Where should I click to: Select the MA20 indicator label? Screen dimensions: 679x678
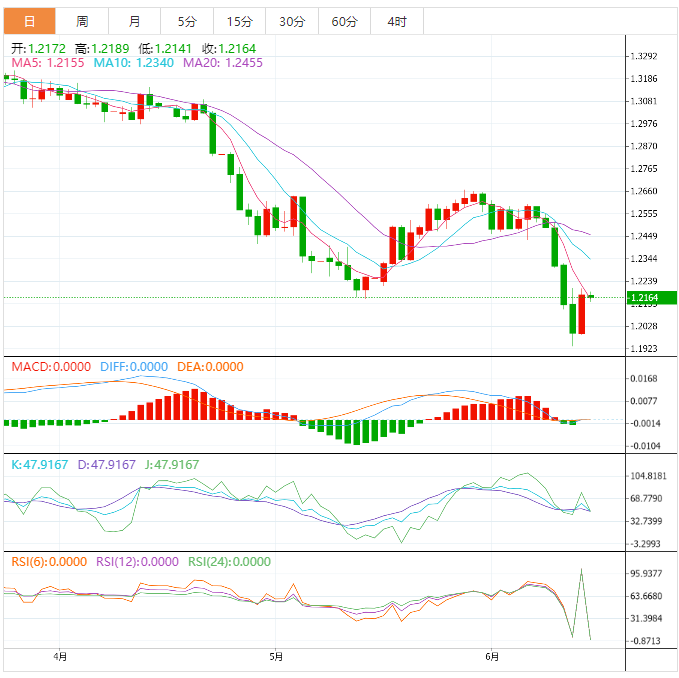coord(223,63)
